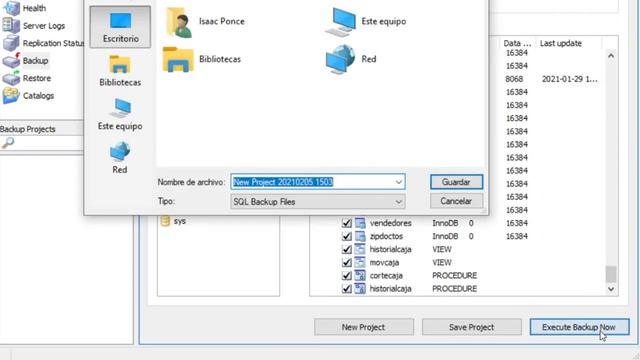This screenshot has height=360, width=640.
Task: Select the cortecaja procedure name
Action: click(386, 275)
